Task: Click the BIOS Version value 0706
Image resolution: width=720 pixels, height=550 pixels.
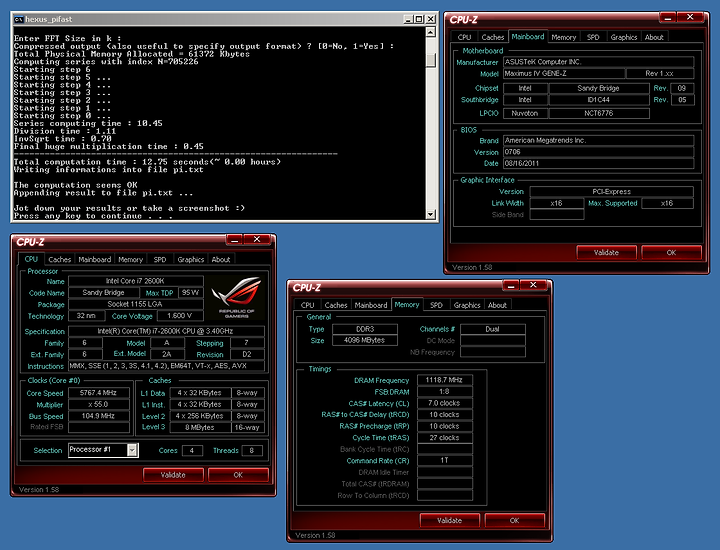Action: [x=598, y=152]
